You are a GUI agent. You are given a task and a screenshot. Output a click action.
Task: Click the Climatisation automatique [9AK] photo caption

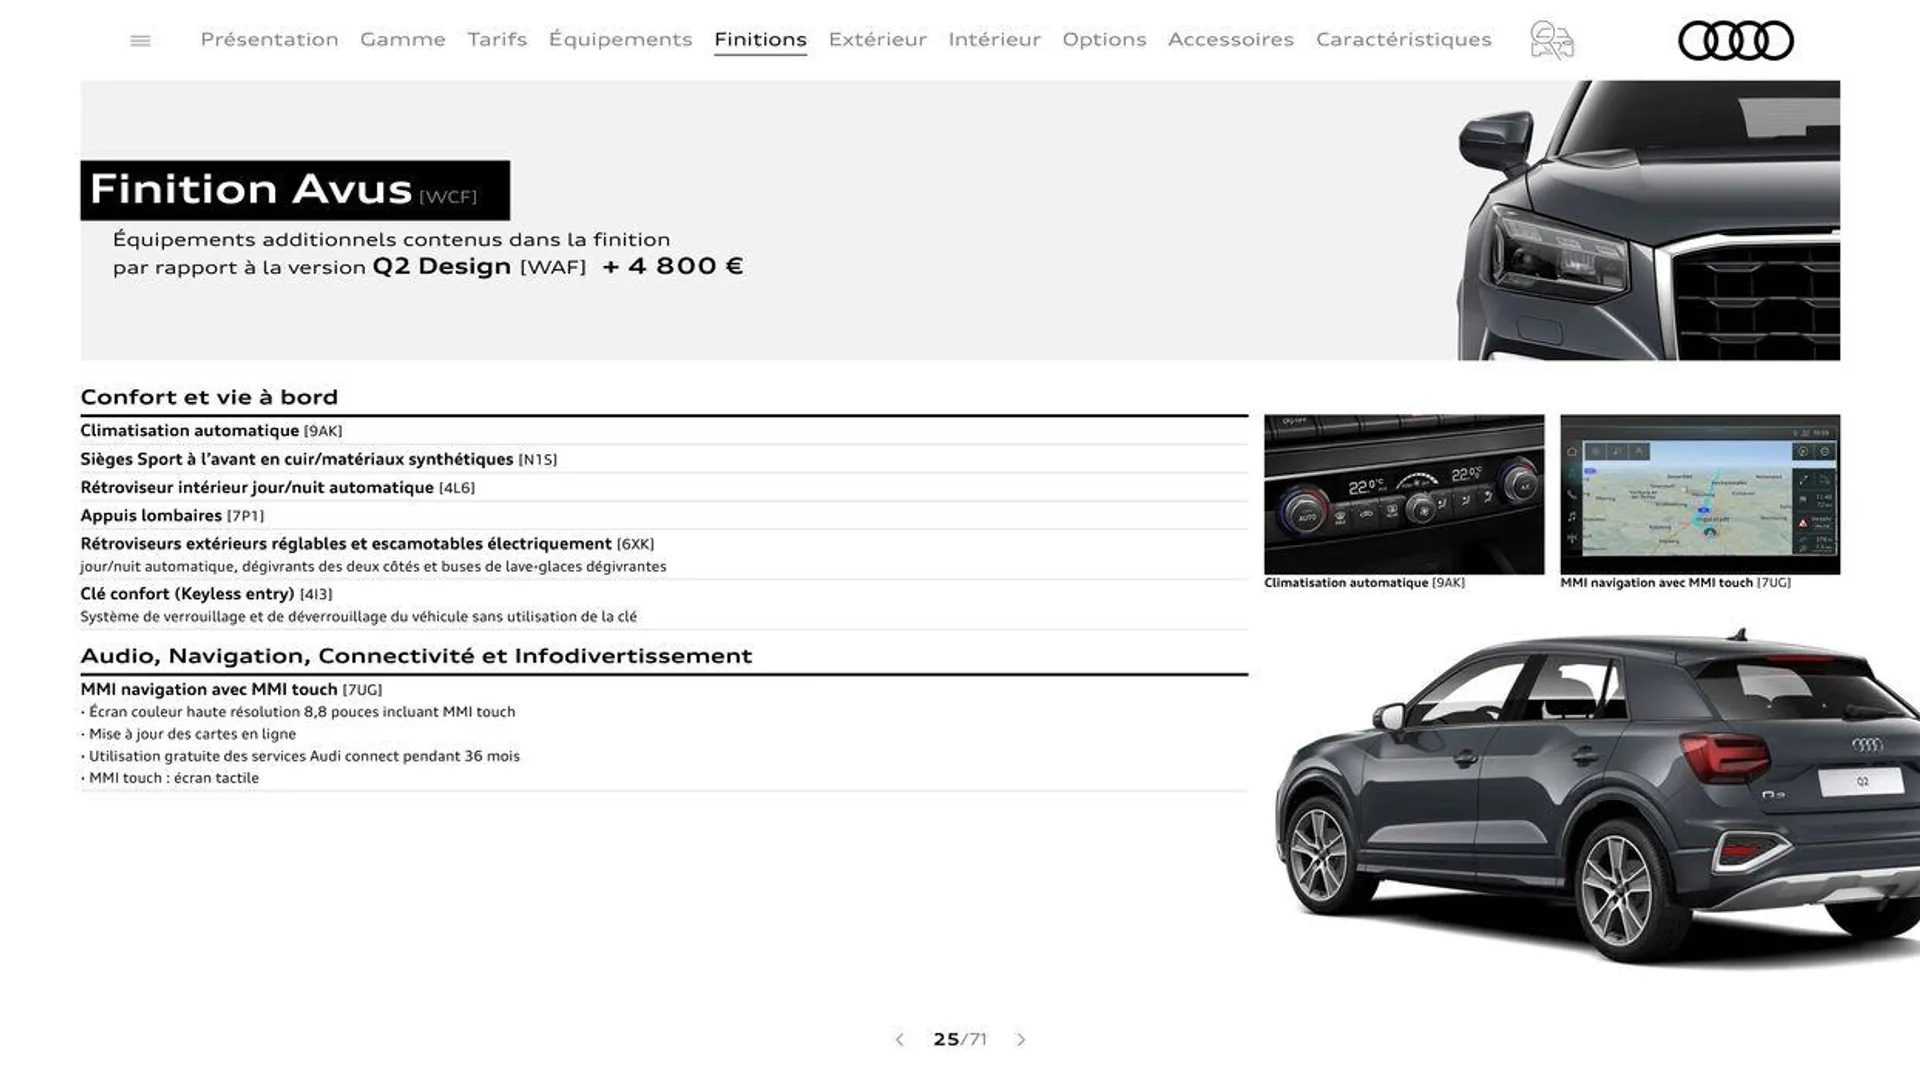pos(1364,583)
